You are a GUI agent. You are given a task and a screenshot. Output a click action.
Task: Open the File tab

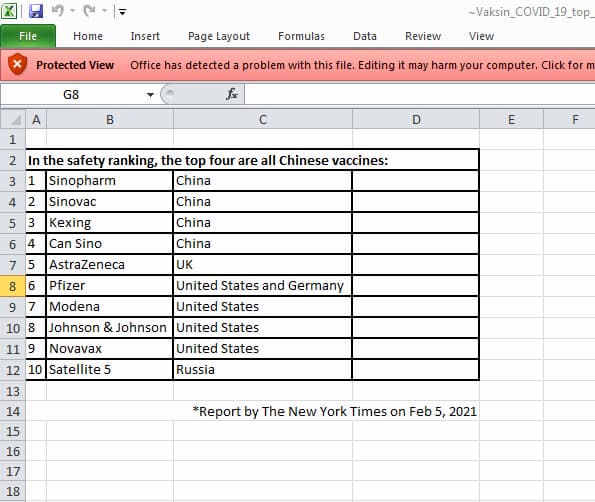pos(28,36)
